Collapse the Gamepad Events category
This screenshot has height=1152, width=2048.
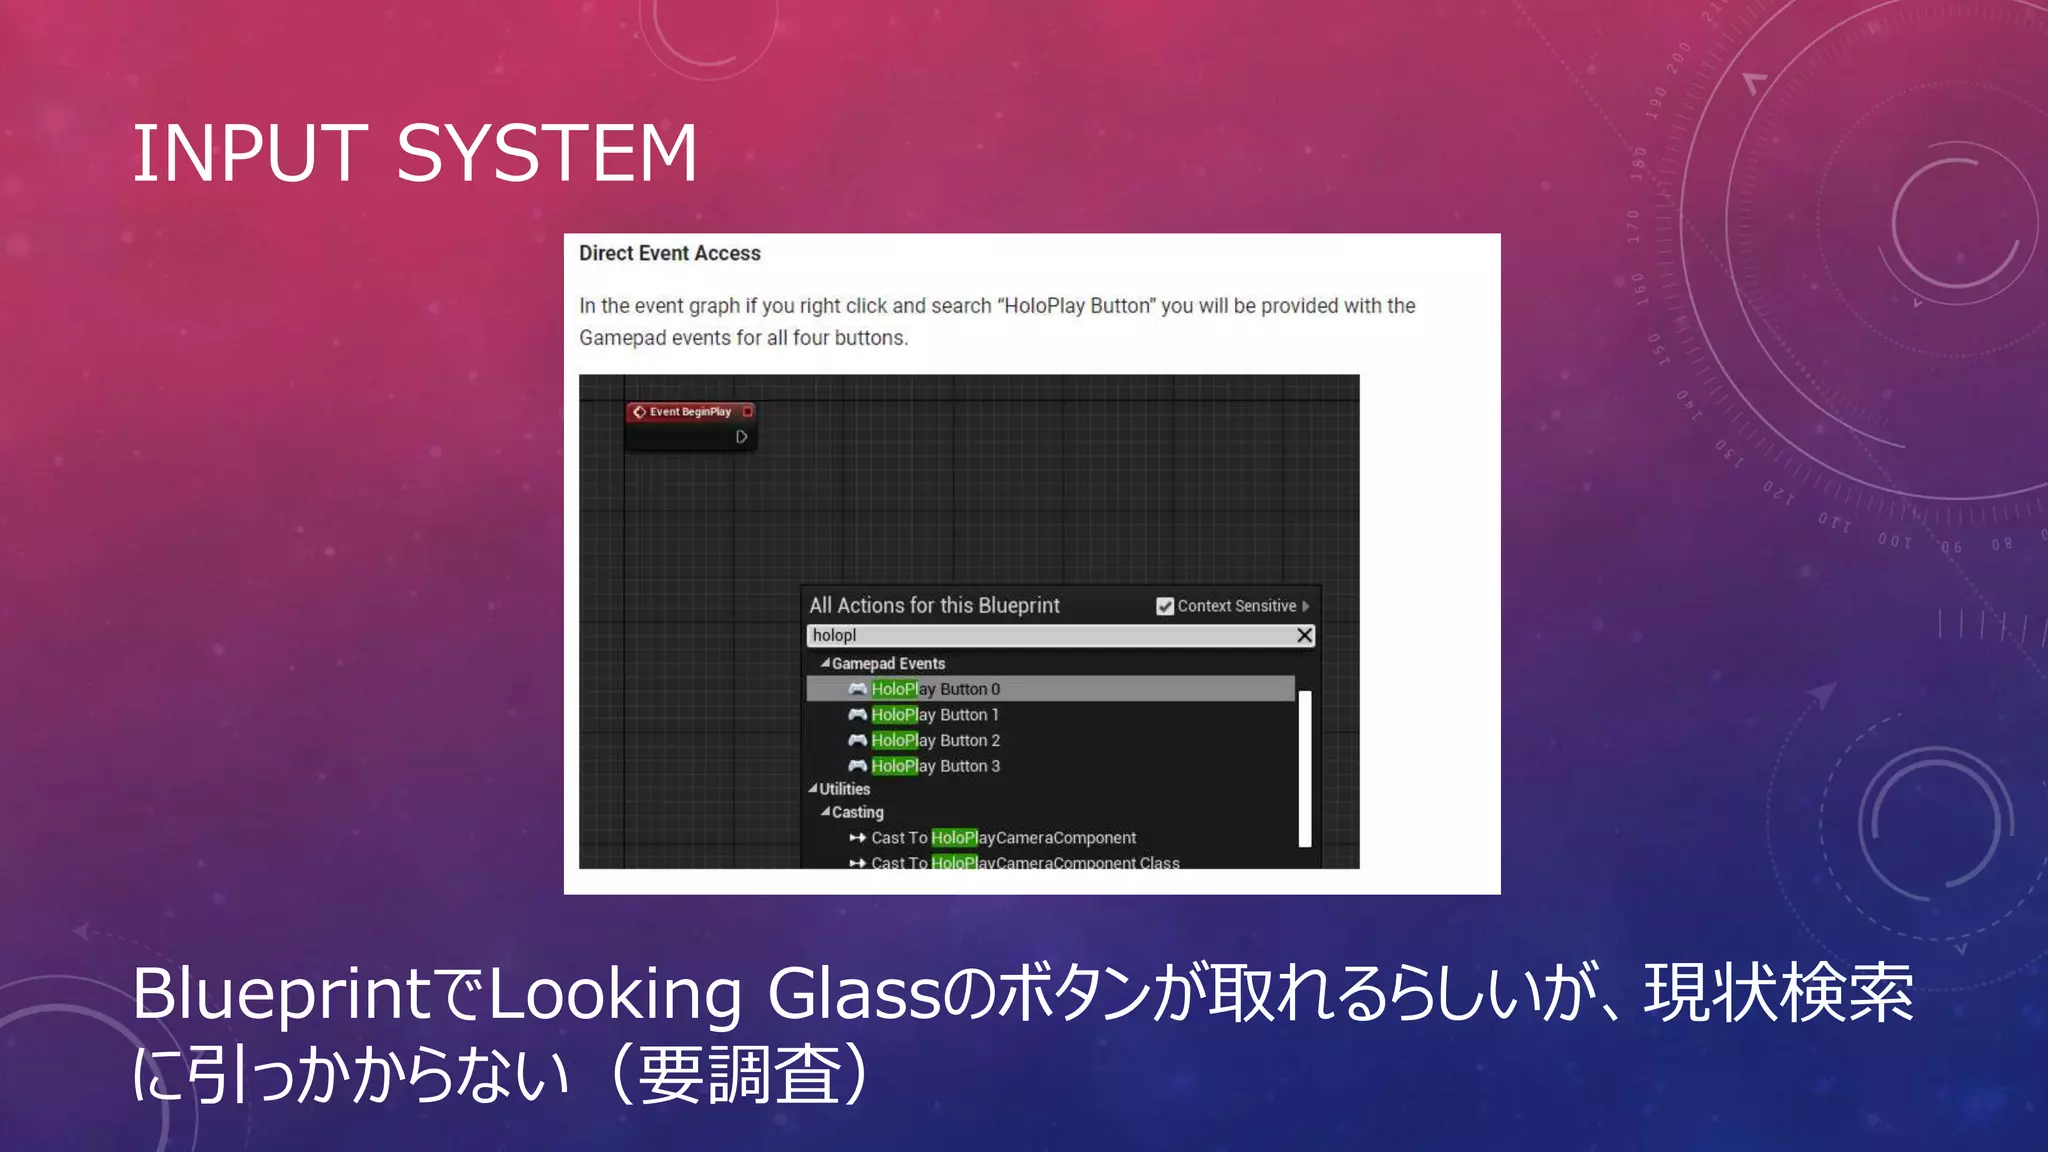tap(825, 663)
